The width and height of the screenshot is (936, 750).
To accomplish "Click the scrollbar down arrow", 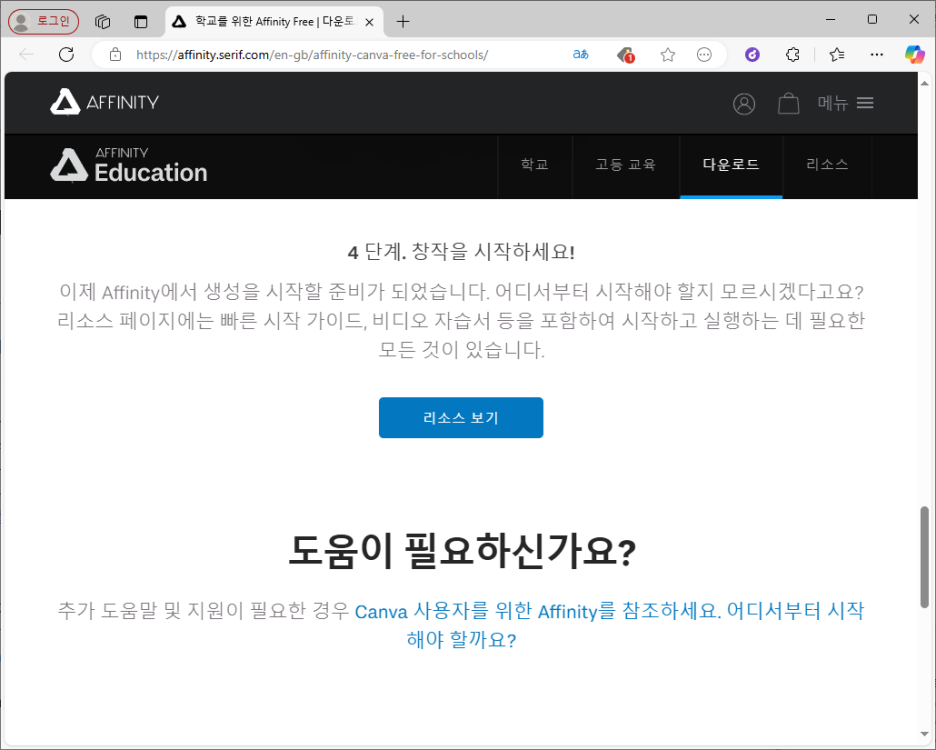I will tap(925, 734).
